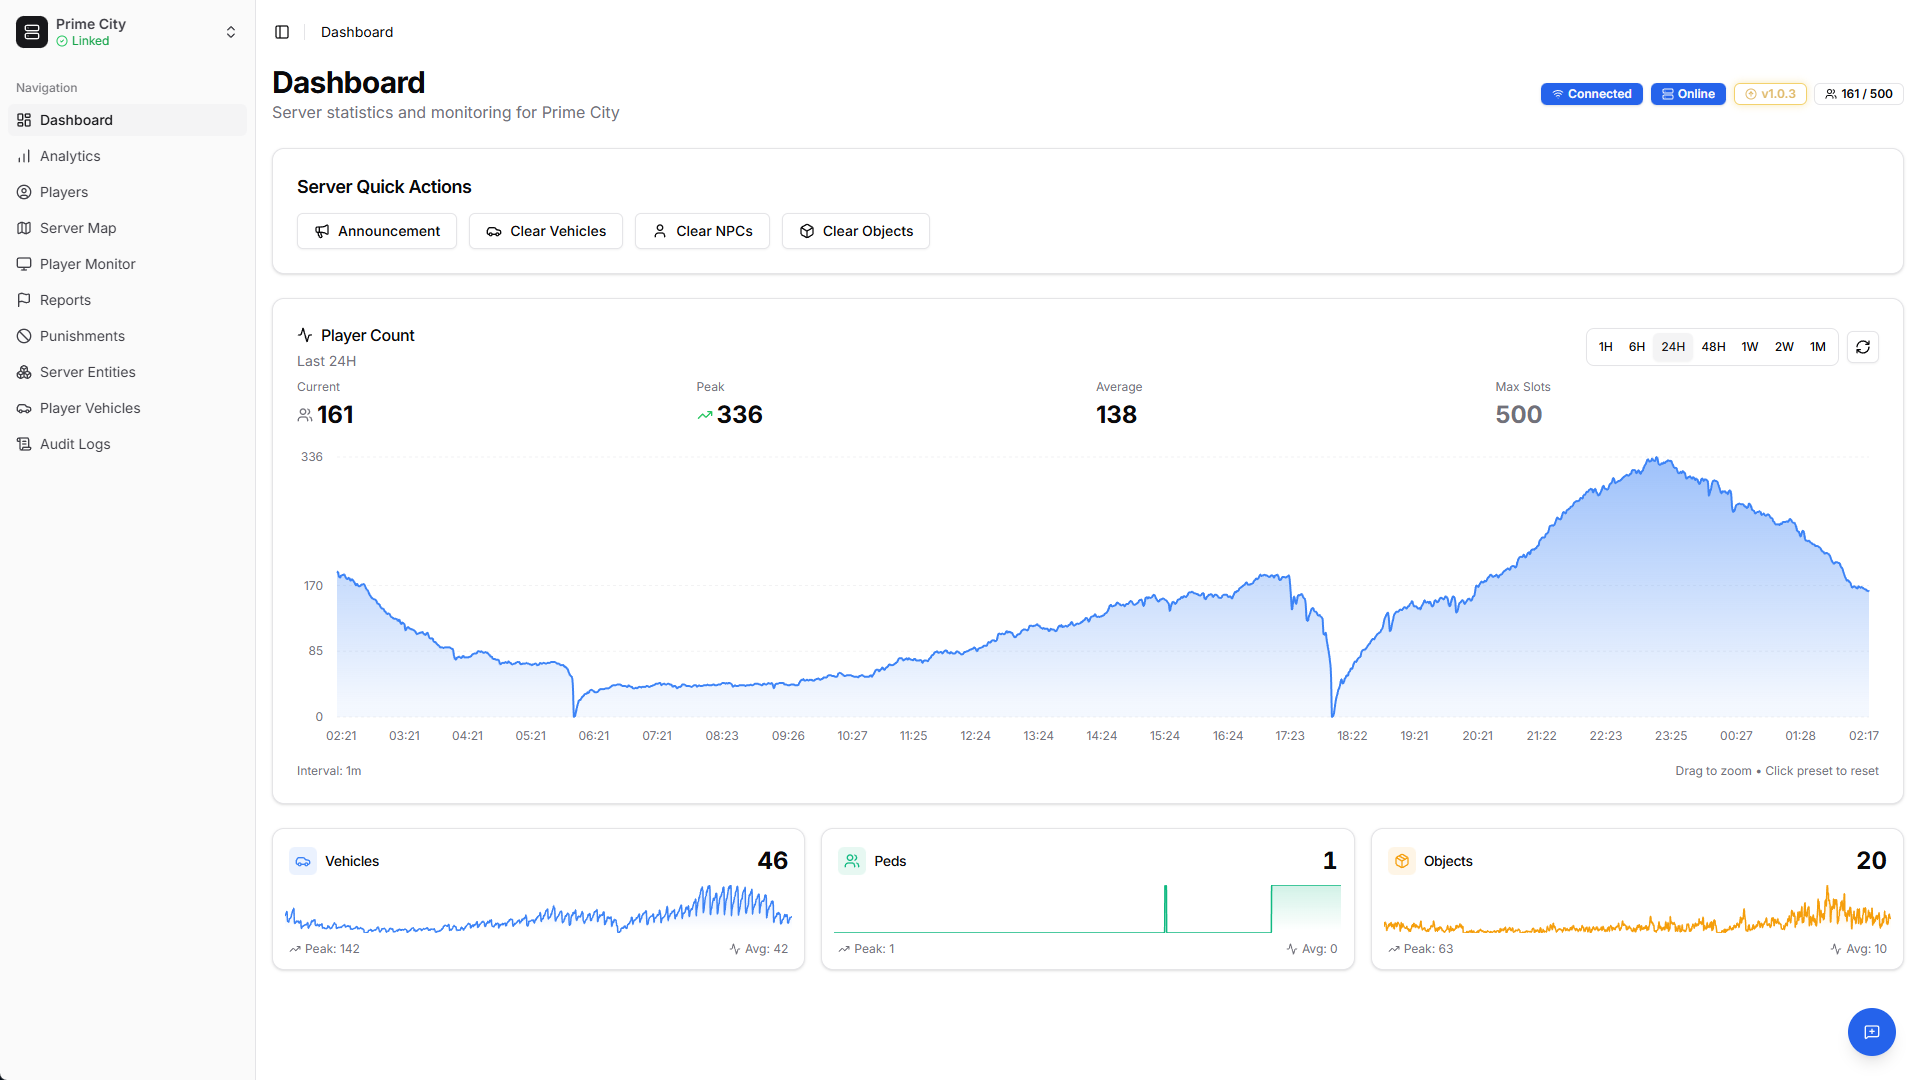Viewport: 1920px width, 1080px height.
Task: Click the v1.0.3 version badge
Action: [x=1769, y=93]
